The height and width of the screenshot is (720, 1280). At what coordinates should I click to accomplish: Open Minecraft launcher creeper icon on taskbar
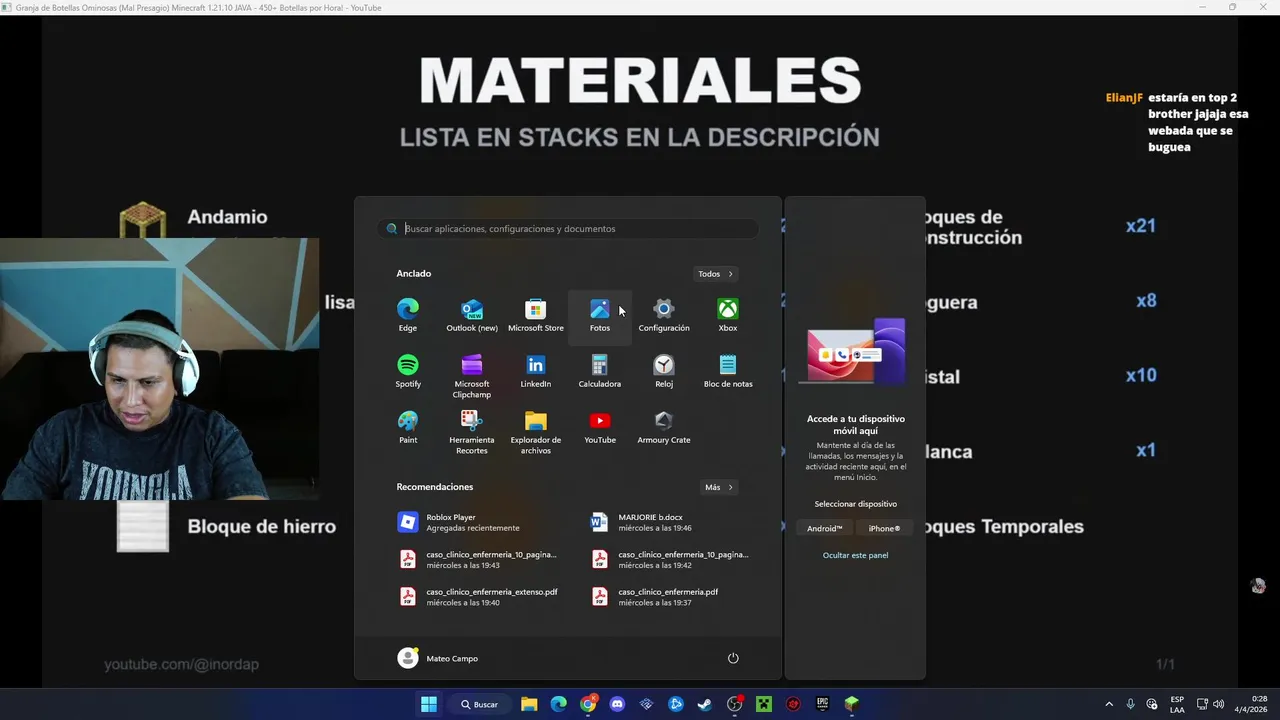pos(764,704)
